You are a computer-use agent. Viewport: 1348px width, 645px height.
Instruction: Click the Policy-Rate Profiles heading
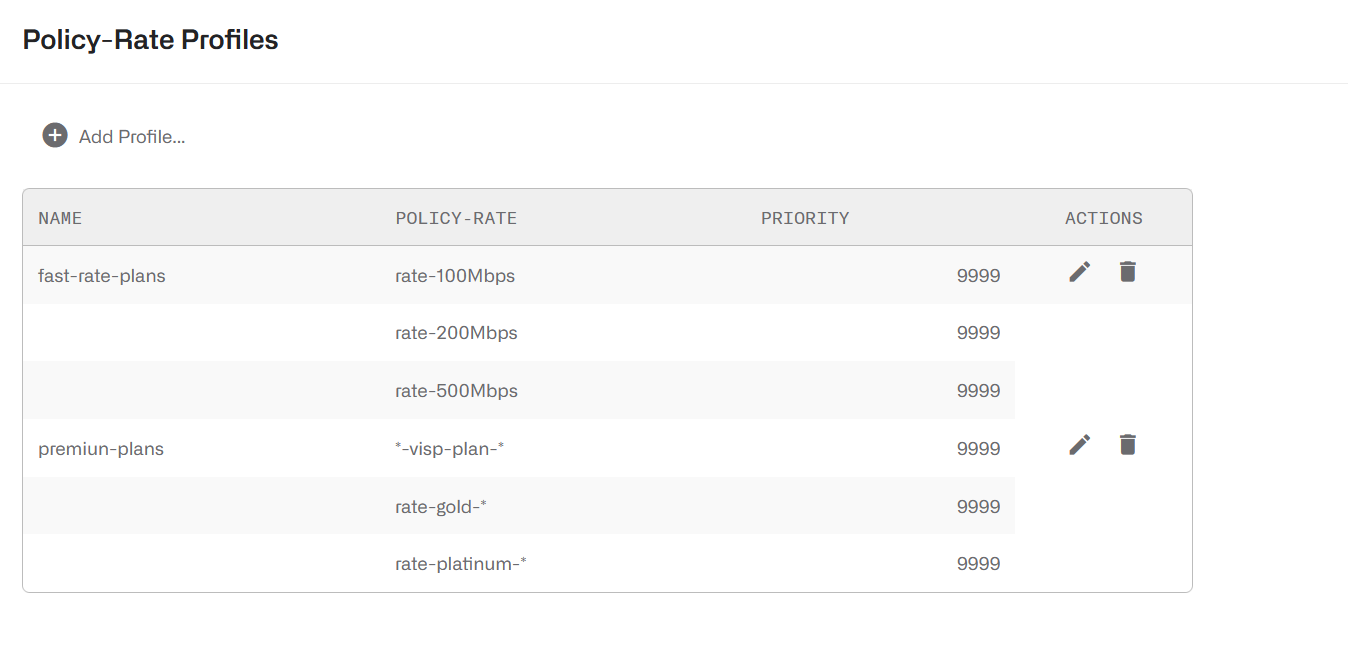[150, 40]
